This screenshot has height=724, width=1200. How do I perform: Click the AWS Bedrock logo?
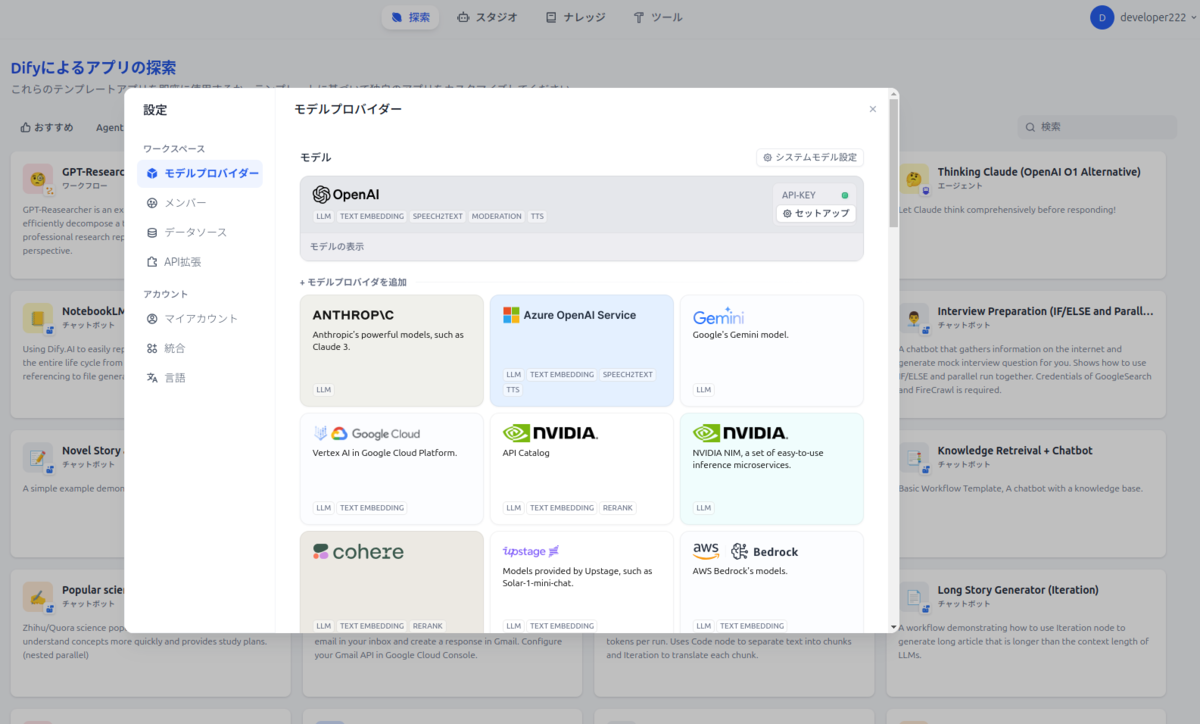click(745, 551)
